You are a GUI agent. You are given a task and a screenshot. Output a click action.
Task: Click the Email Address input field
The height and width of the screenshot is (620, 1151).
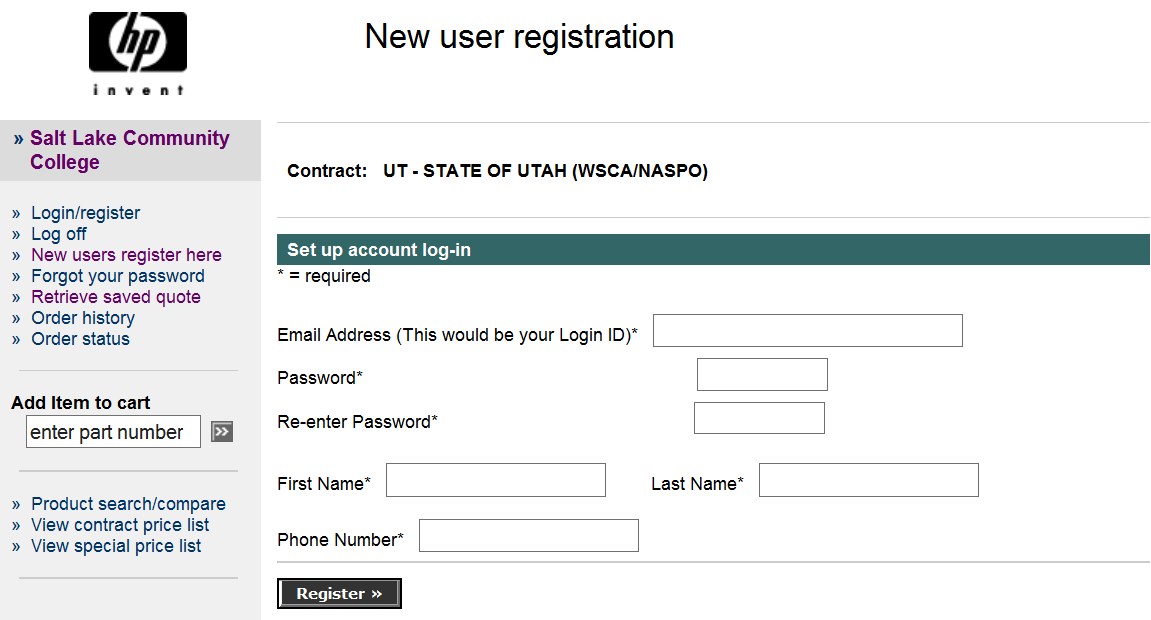coord(807,331)
